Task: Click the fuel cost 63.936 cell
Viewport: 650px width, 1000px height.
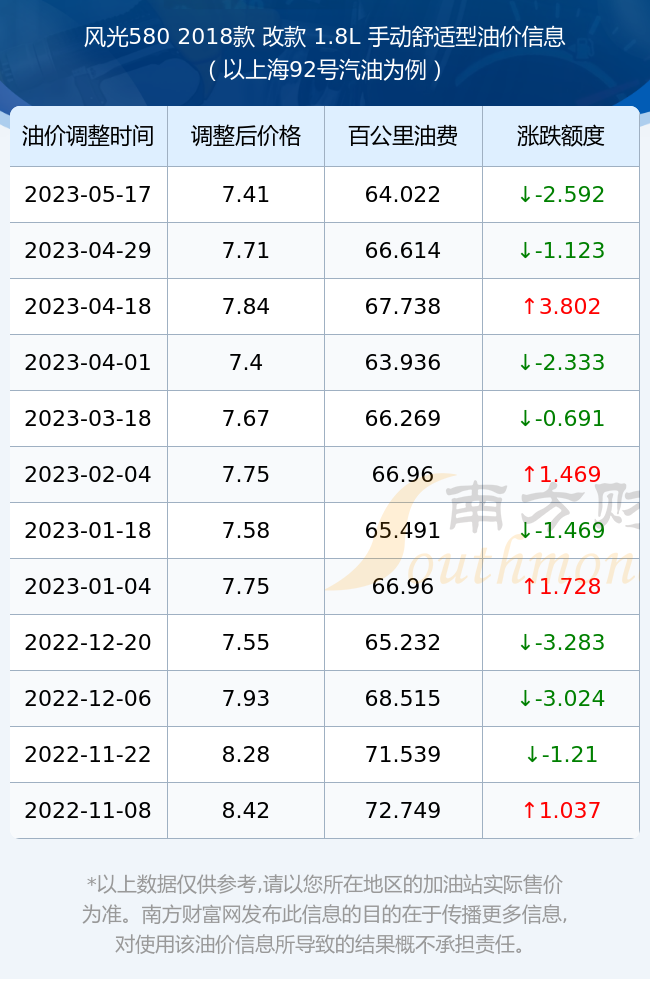Action: [x=403, y=362]
